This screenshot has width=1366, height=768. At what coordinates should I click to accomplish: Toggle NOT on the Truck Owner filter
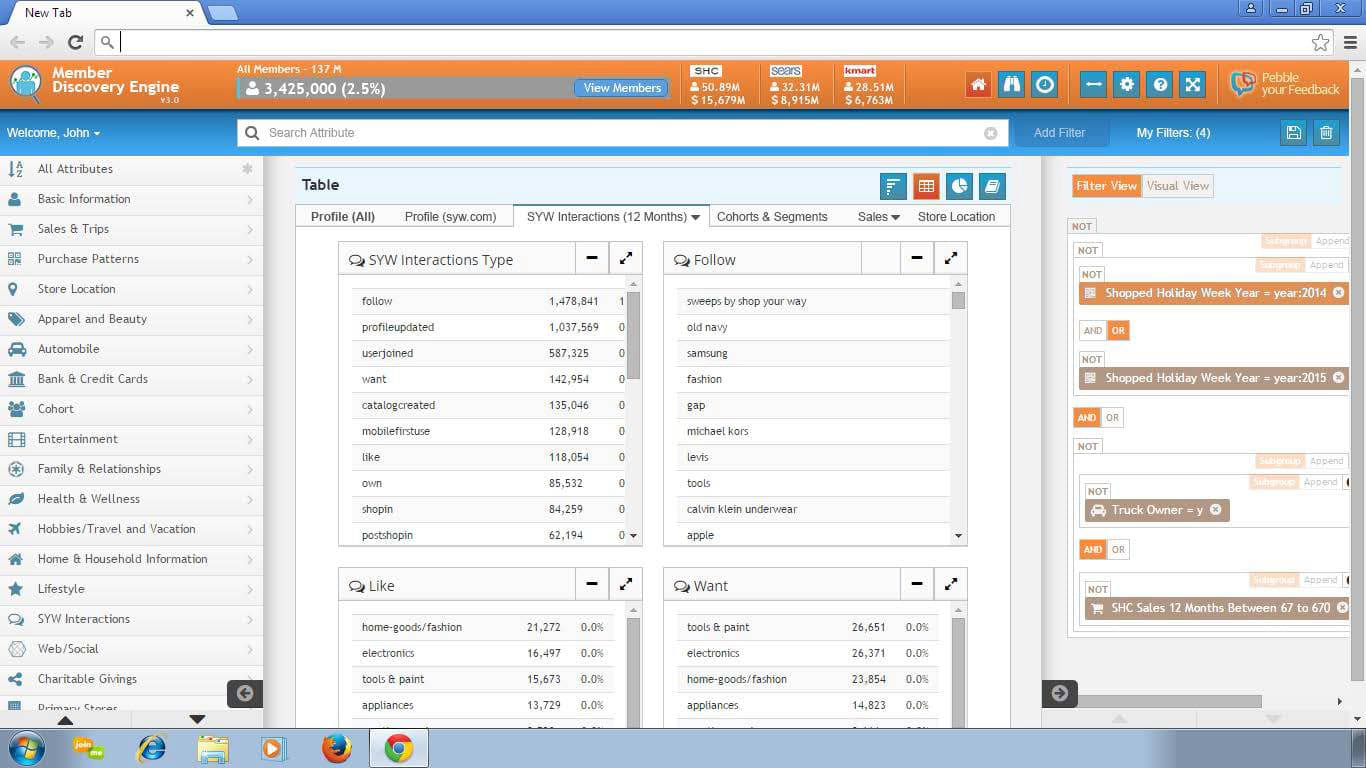pyautogui.click(x=1098, y=491)
